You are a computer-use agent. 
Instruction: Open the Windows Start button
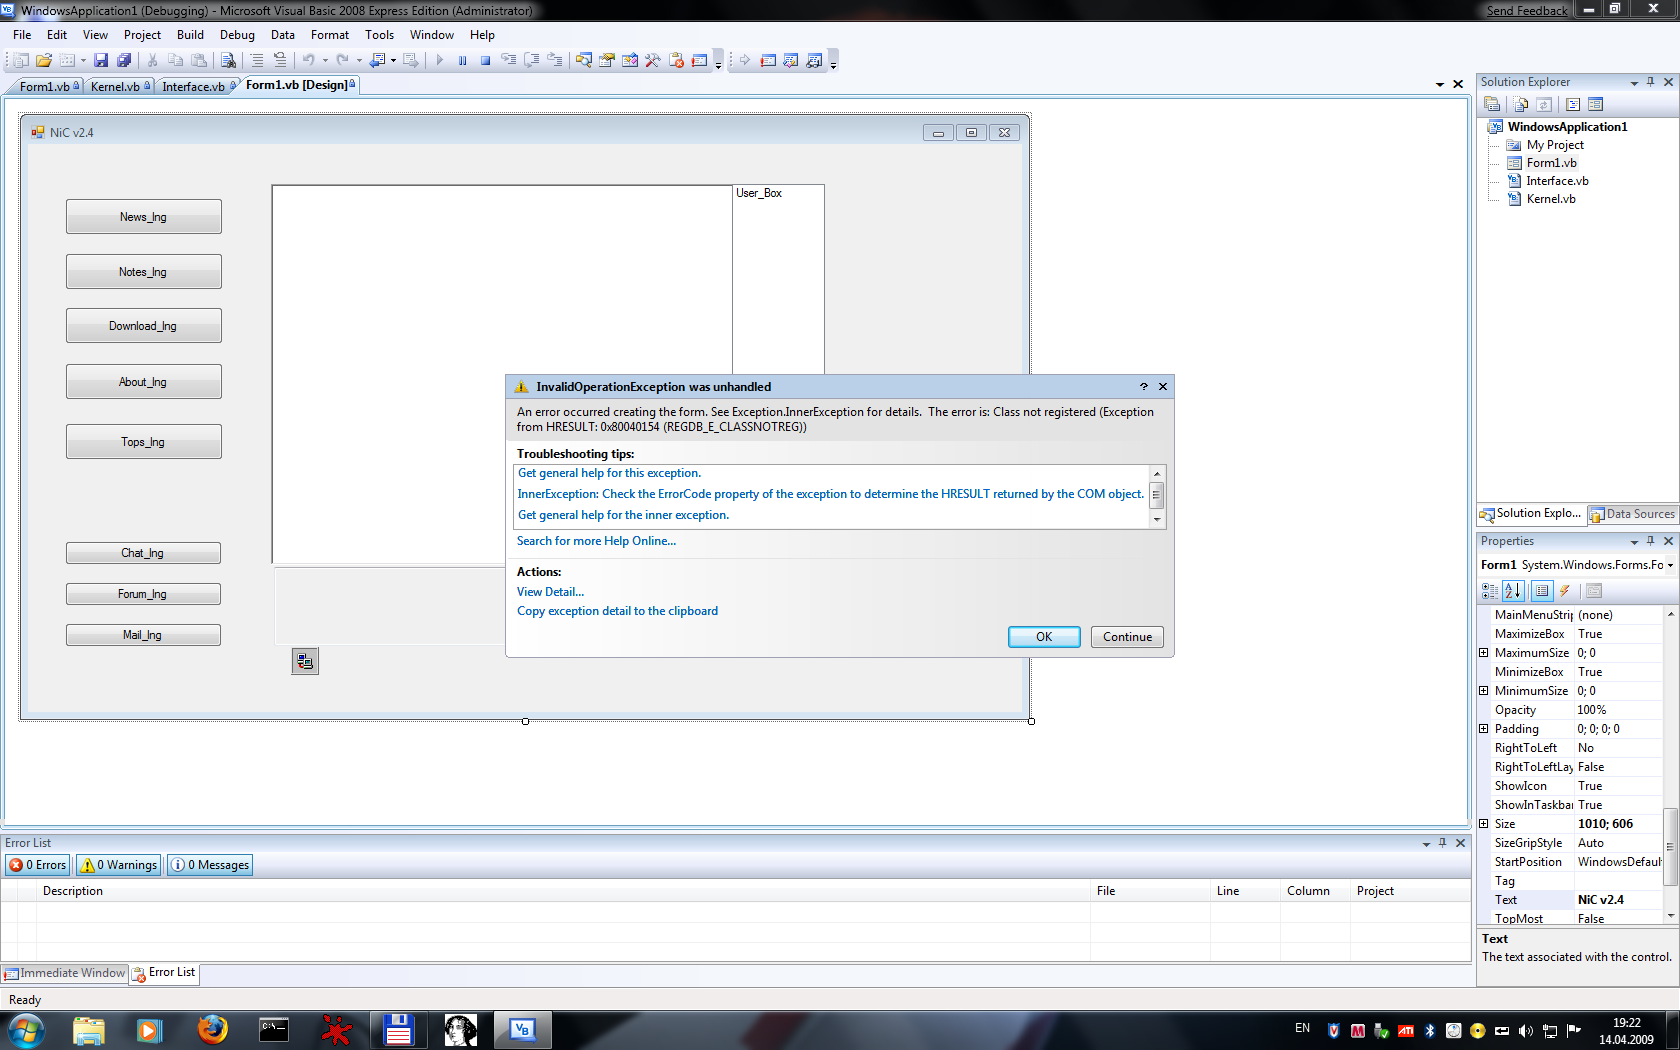click(26, 1030)
